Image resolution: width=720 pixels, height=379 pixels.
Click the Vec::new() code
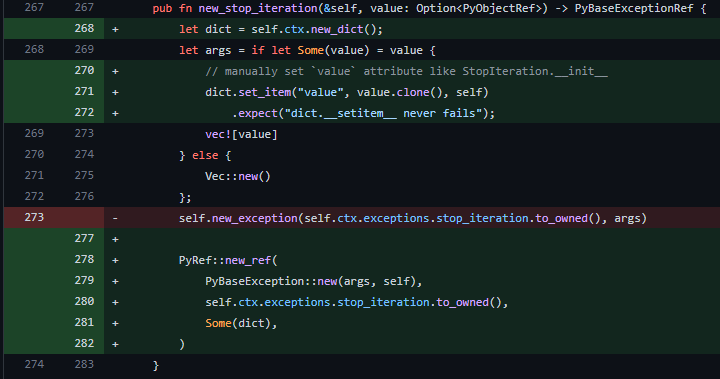[x=238, y=176]
